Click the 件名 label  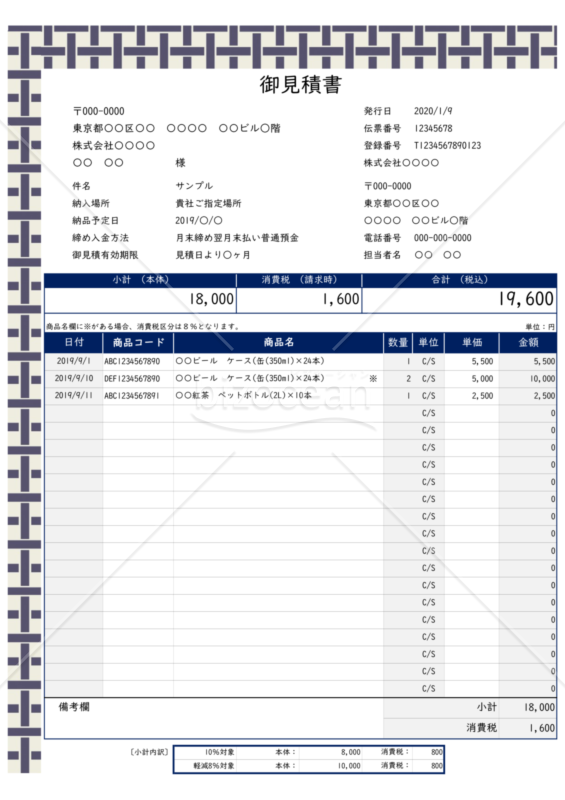click(82, 186)
